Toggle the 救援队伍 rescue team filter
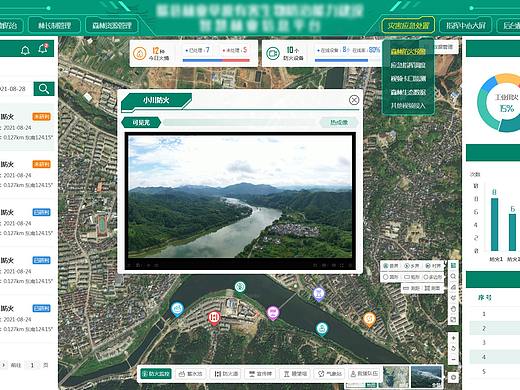Screen dimensions: 520x390 (364, 374)
